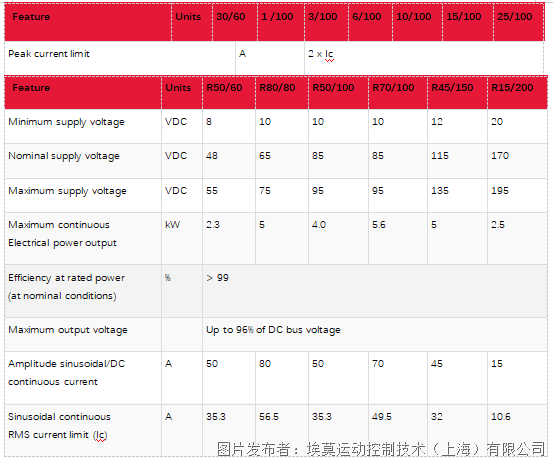Viewport: 554px width, 464px height.
Task: Select the 30/60 header cell
Action: 235,22
